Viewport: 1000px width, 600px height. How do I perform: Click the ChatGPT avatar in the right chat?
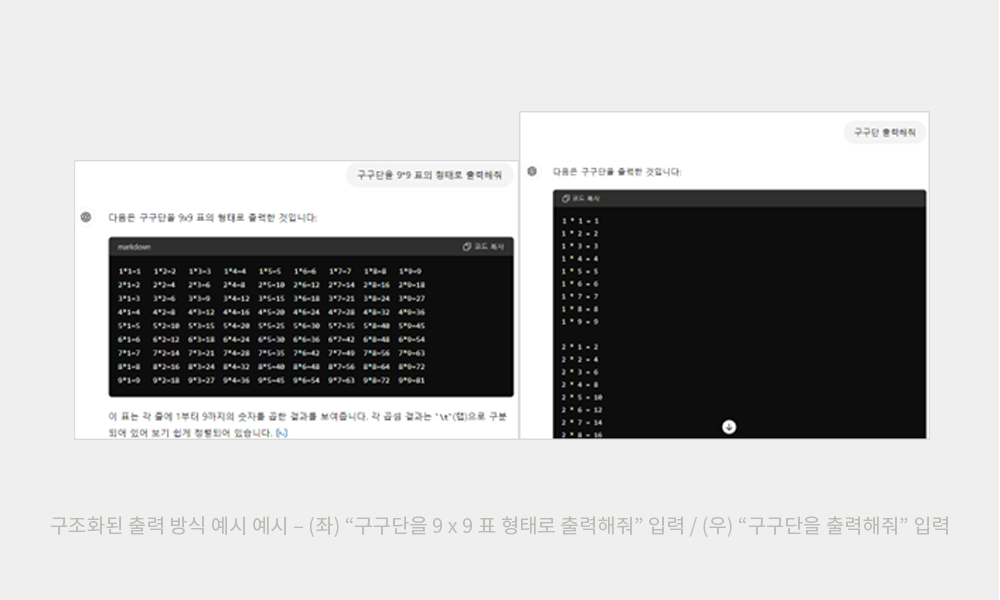[532, 171]
